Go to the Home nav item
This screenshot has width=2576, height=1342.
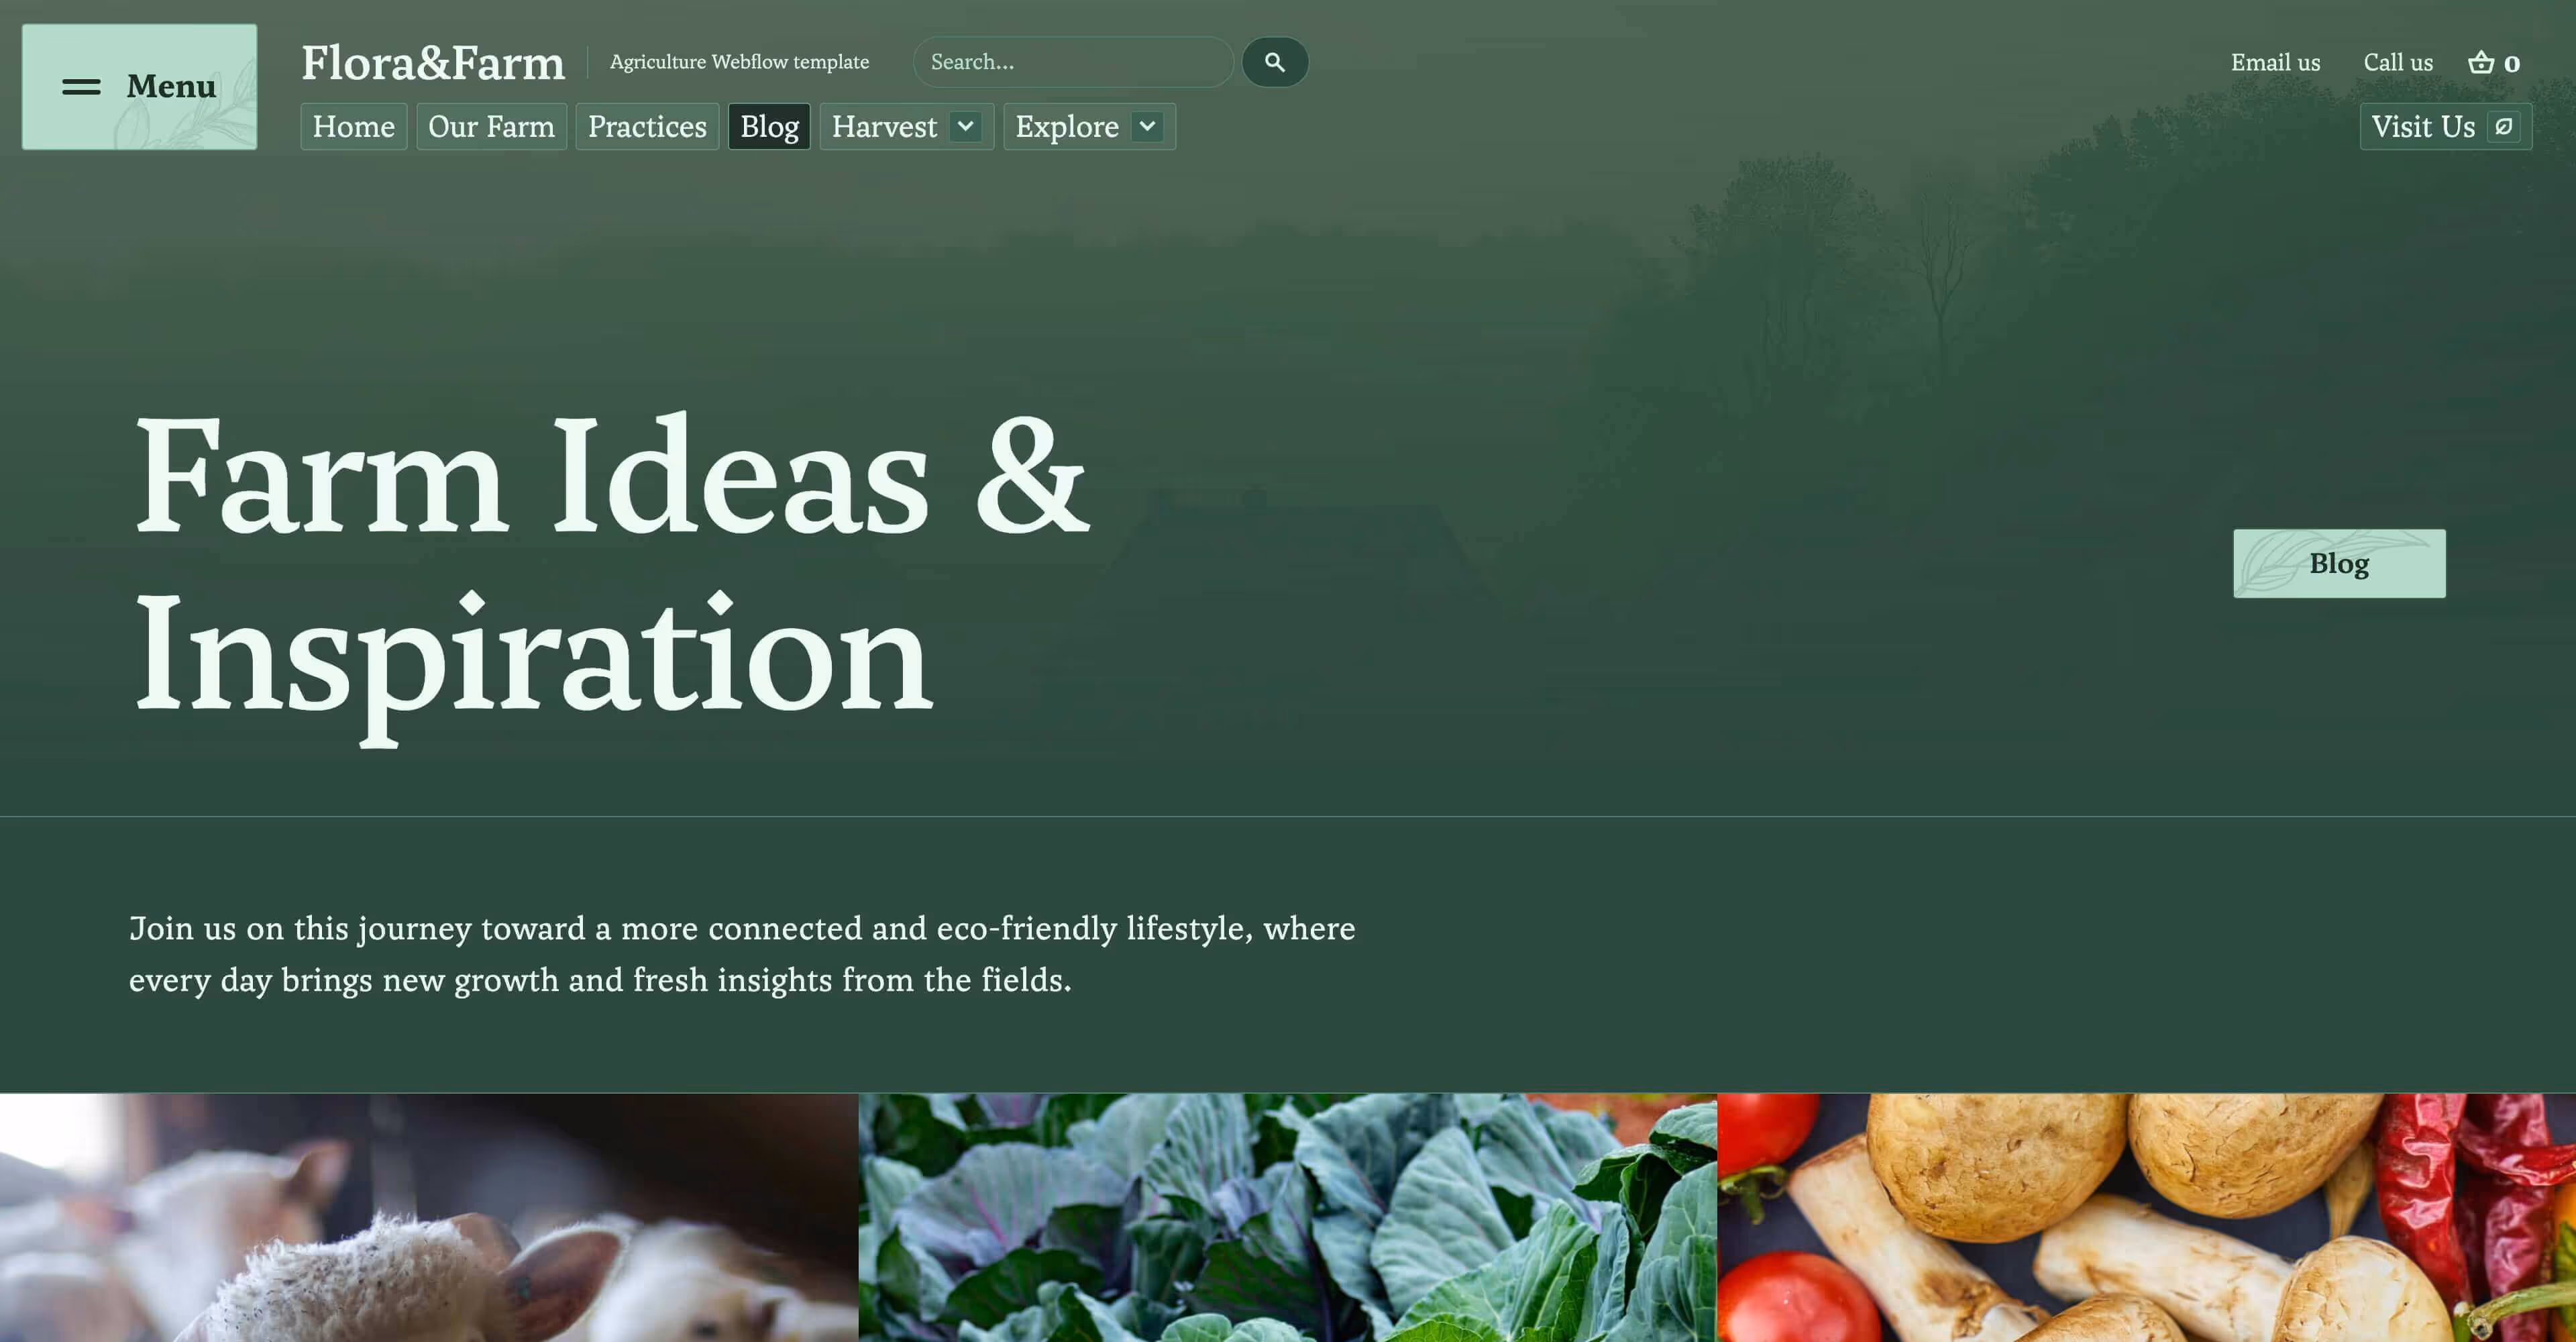tap(354, 126)
